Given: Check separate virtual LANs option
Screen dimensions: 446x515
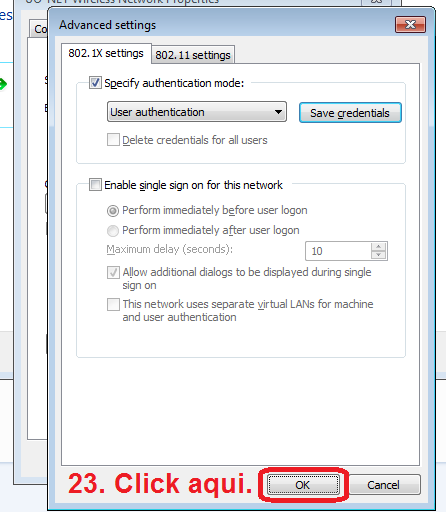Looking at the screenshot, I should [113, 304].
